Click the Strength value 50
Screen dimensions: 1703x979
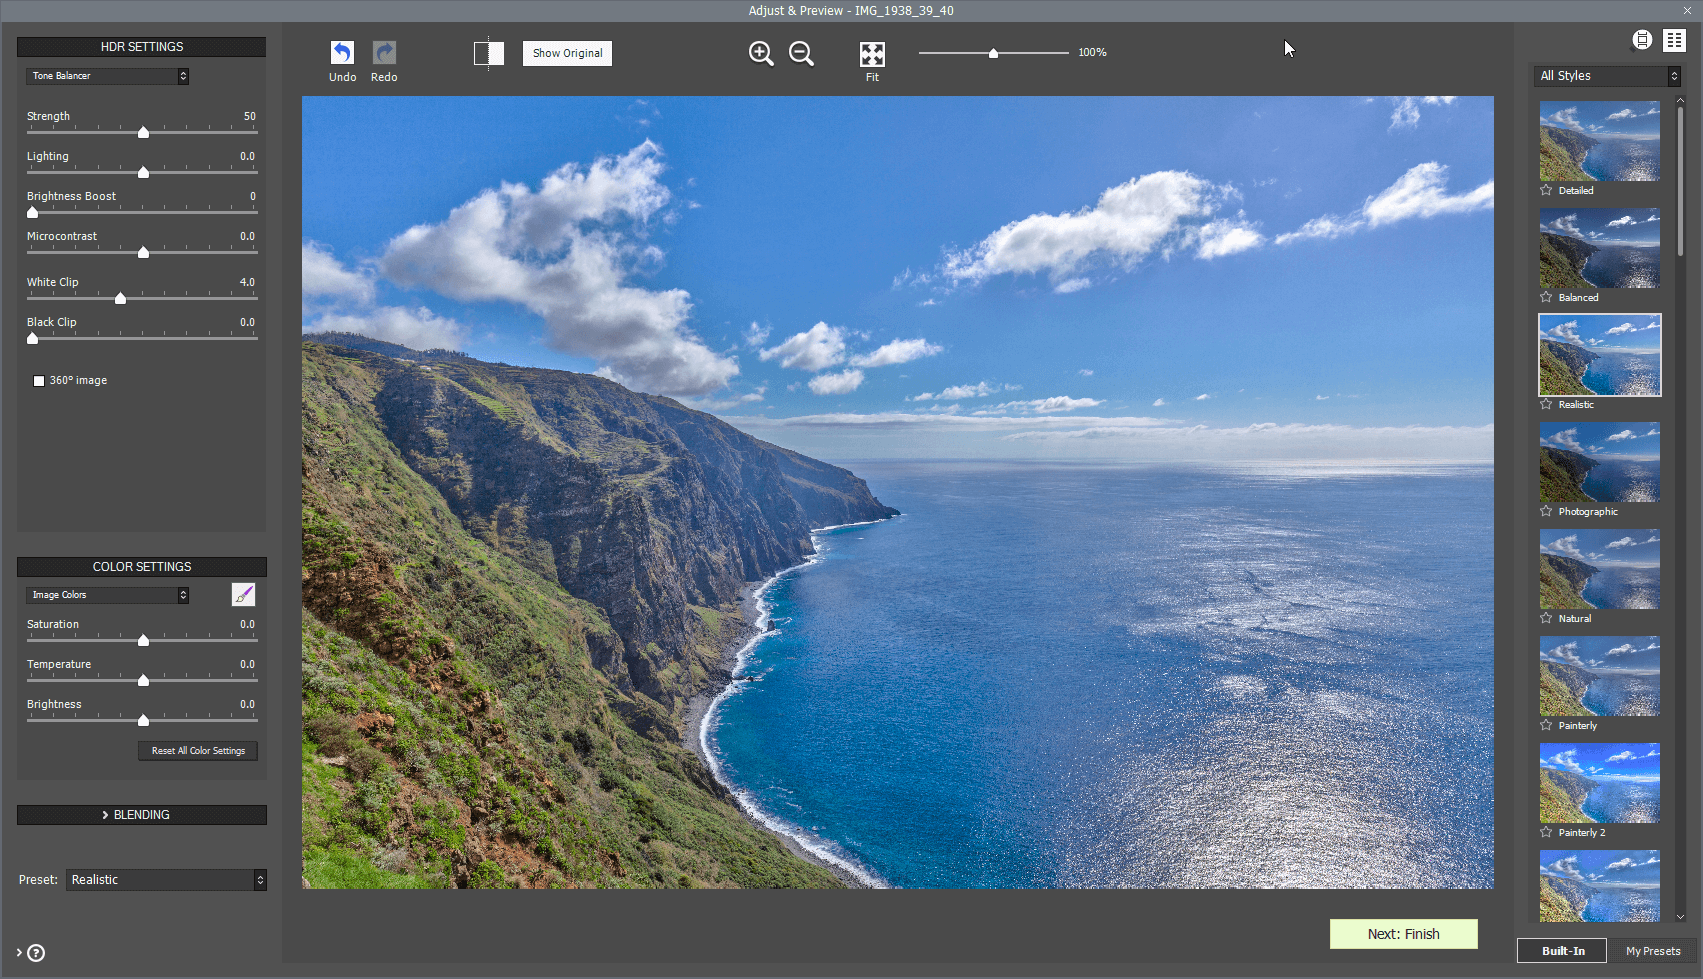tap(250, 116)
